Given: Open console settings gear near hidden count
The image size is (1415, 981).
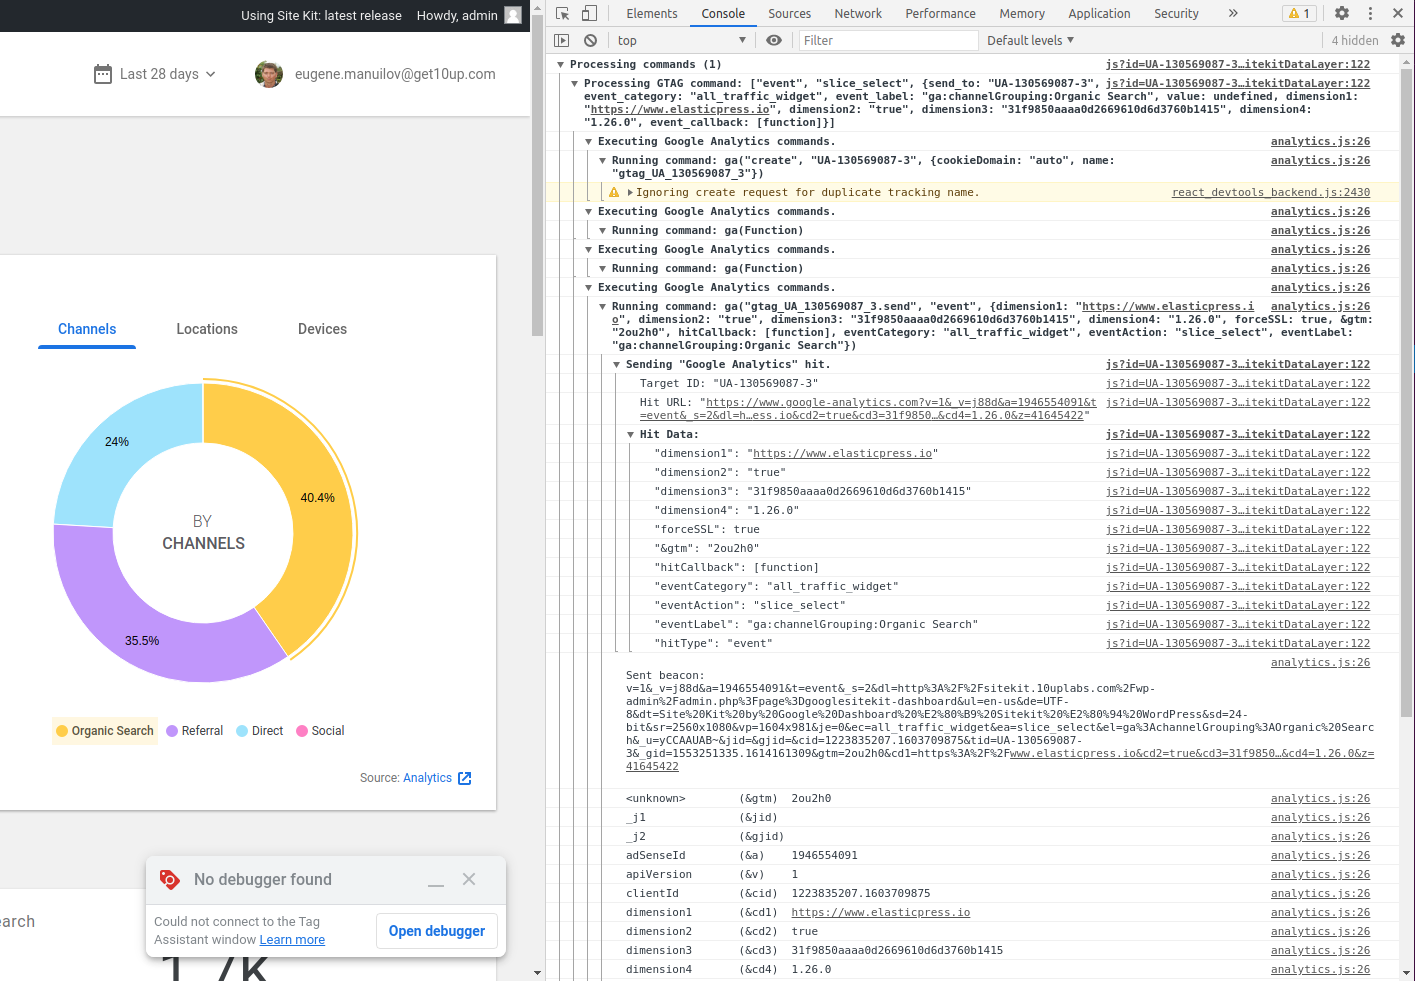Looking at the screenshot, I should coord(1398,40).
